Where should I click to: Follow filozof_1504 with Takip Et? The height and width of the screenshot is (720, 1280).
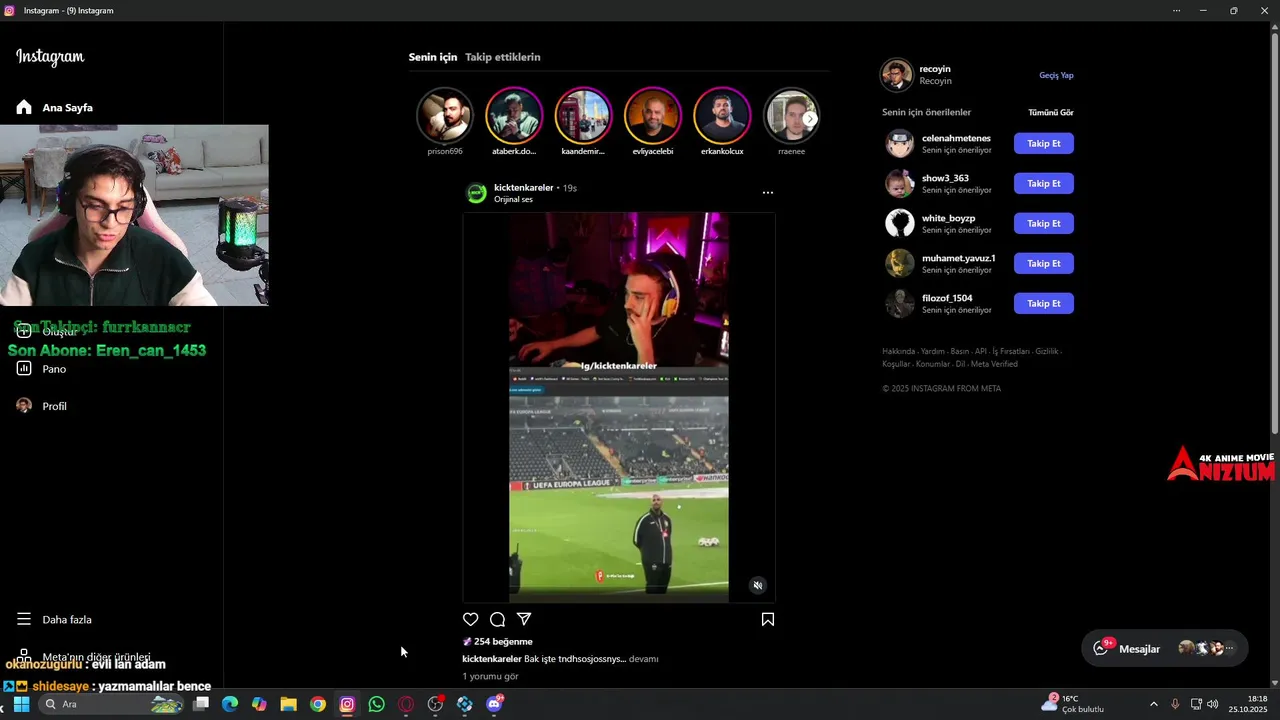tap(1044, 303)
